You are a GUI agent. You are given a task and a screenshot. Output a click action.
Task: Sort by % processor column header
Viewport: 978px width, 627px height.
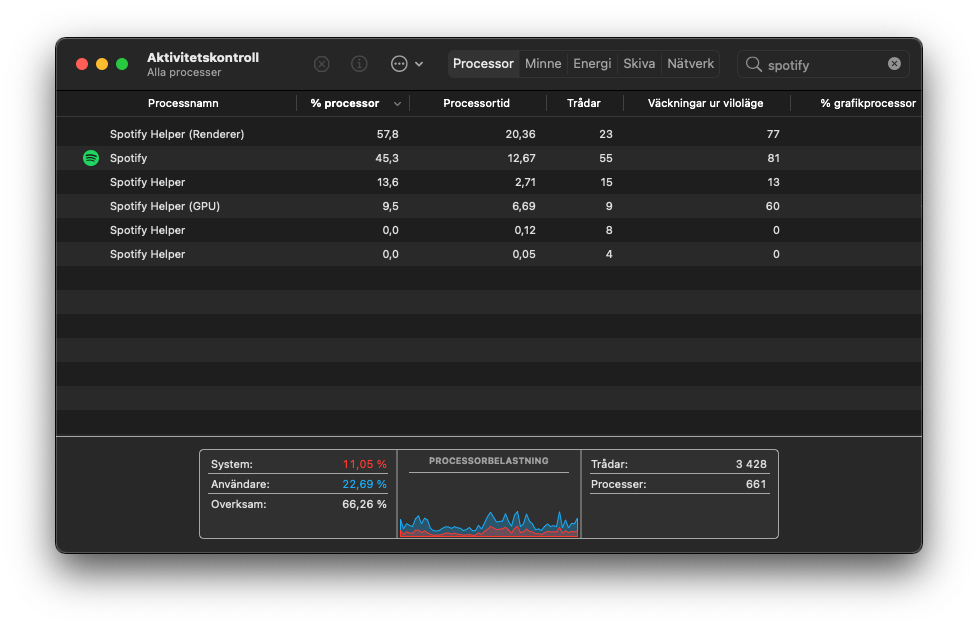tap(345, 104)
